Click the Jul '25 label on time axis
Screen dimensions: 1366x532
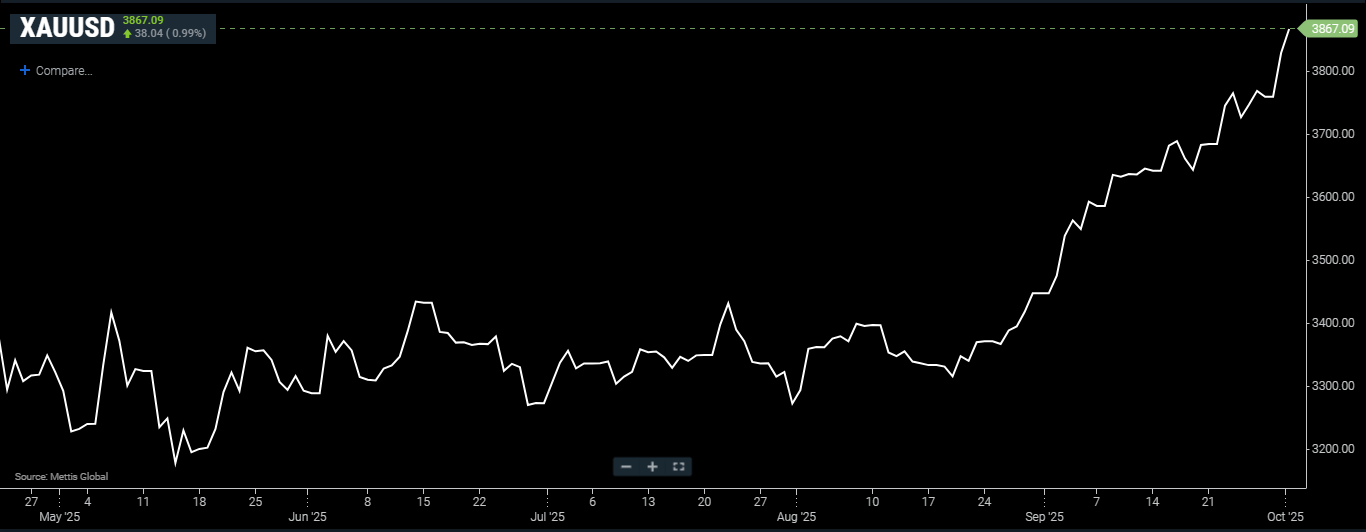[x=547, y=517]
